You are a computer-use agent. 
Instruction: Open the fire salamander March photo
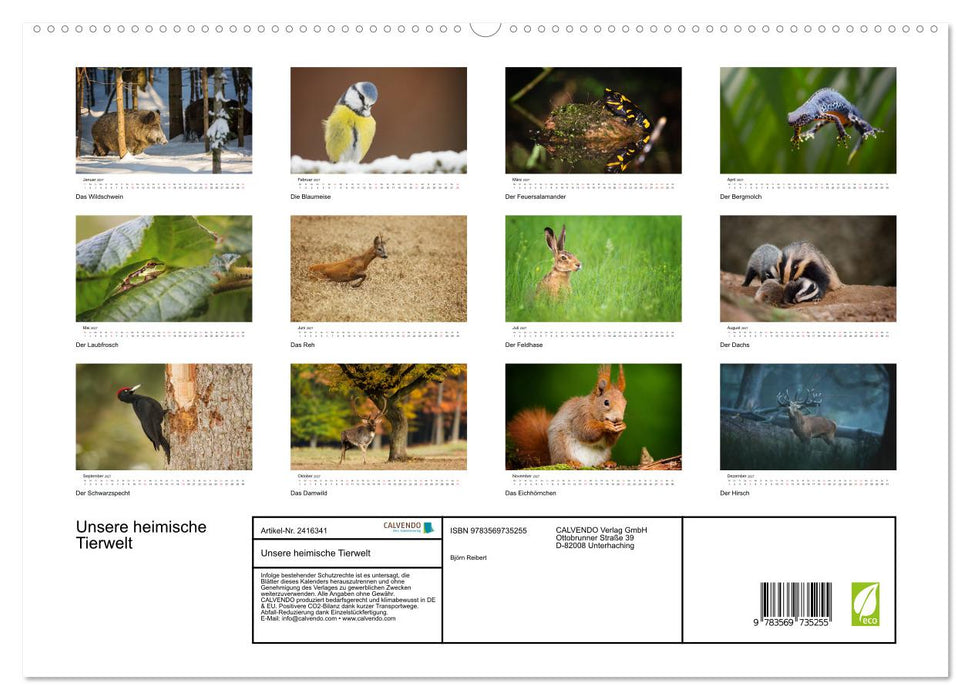click(x=593, y=120)
